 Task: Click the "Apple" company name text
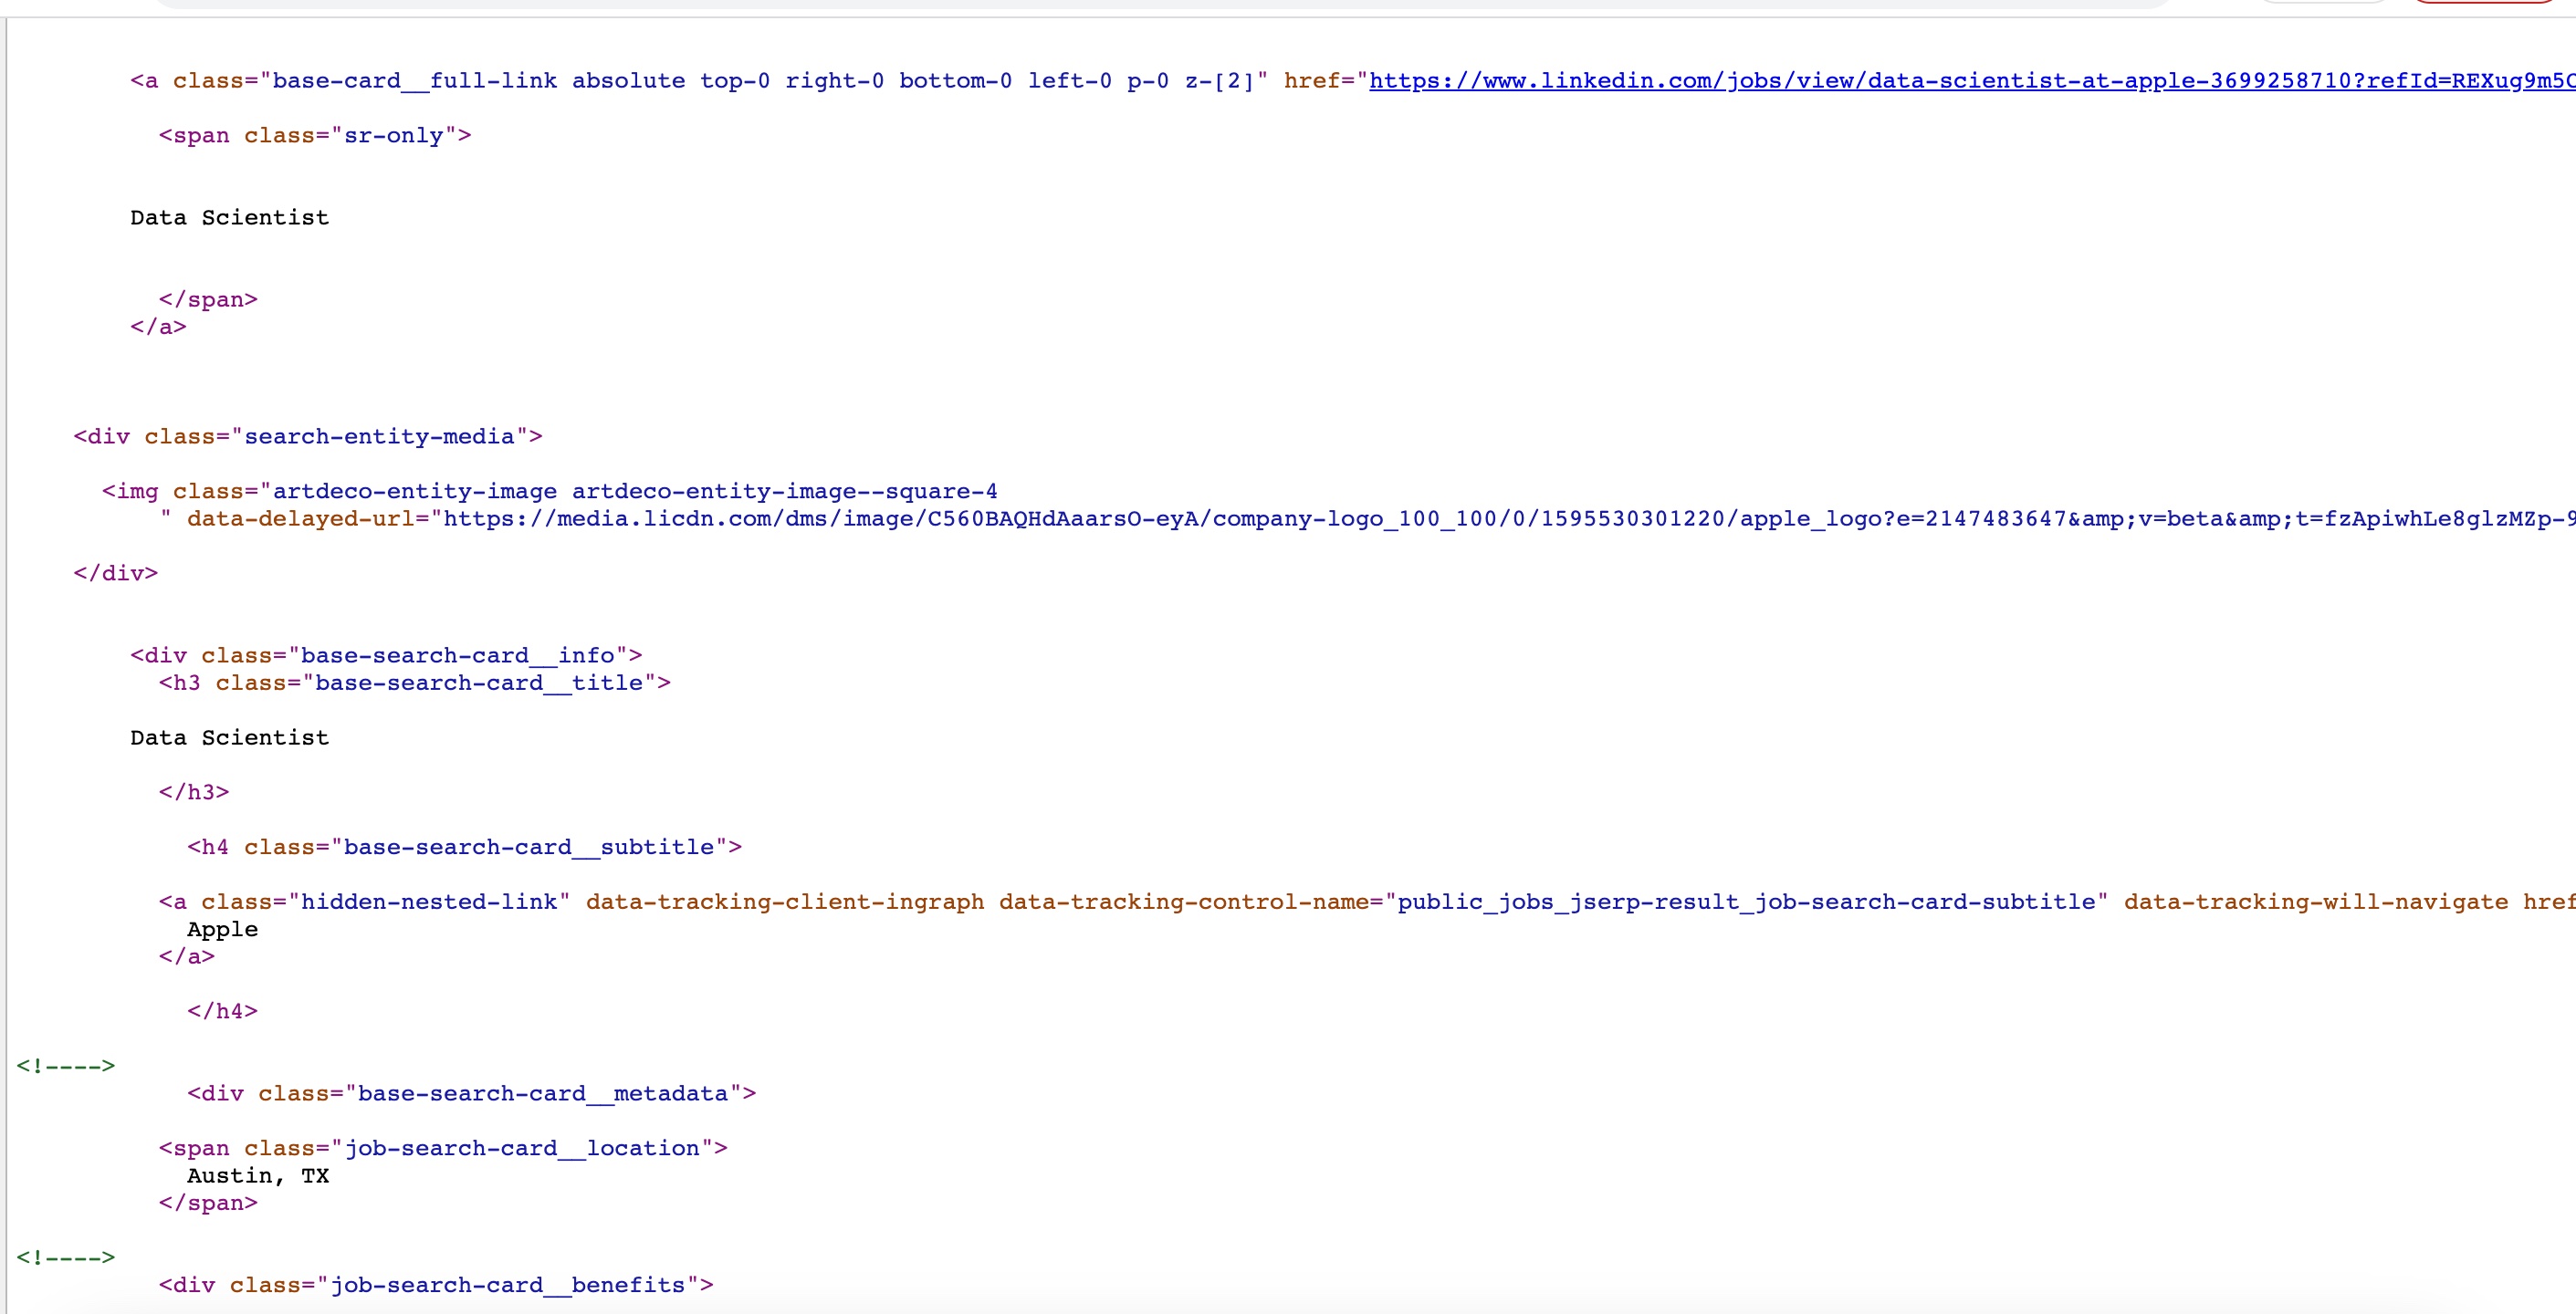pos(222,930)
